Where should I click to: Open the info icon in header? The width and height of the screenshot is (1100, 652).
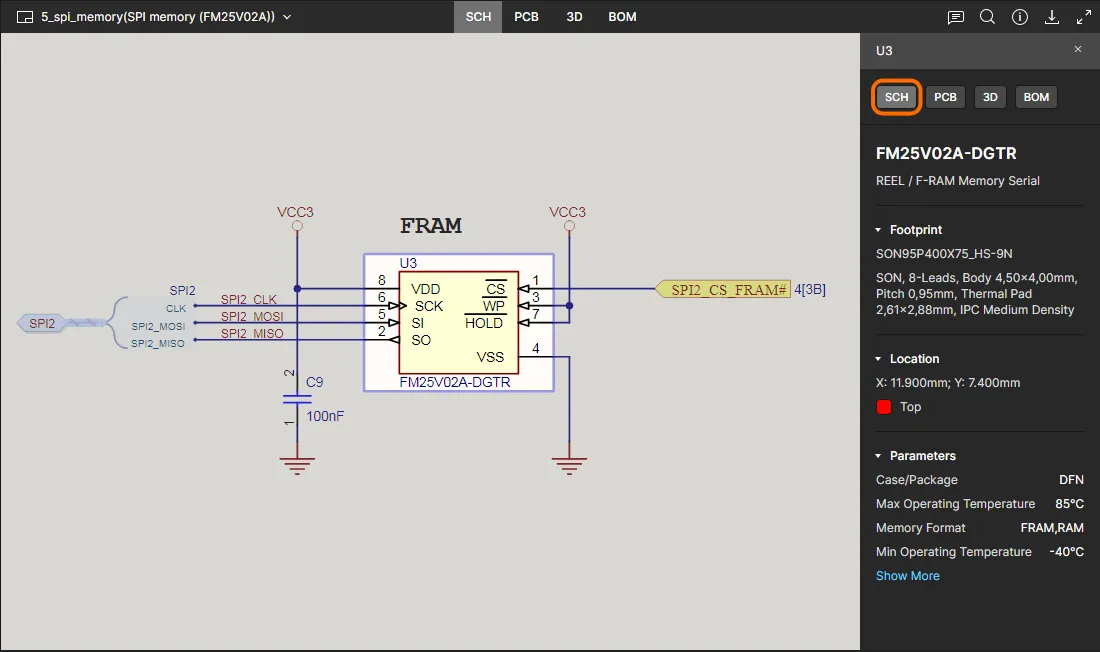coord(1019,17)
